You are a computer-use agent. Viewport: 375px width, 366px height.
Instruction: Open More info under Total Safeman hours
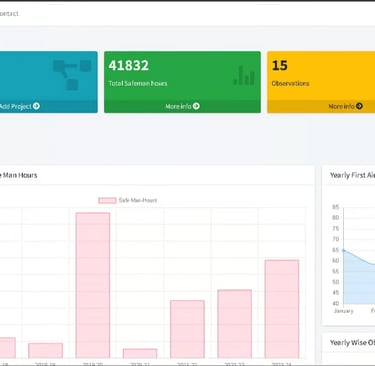(x=182, y=106)
